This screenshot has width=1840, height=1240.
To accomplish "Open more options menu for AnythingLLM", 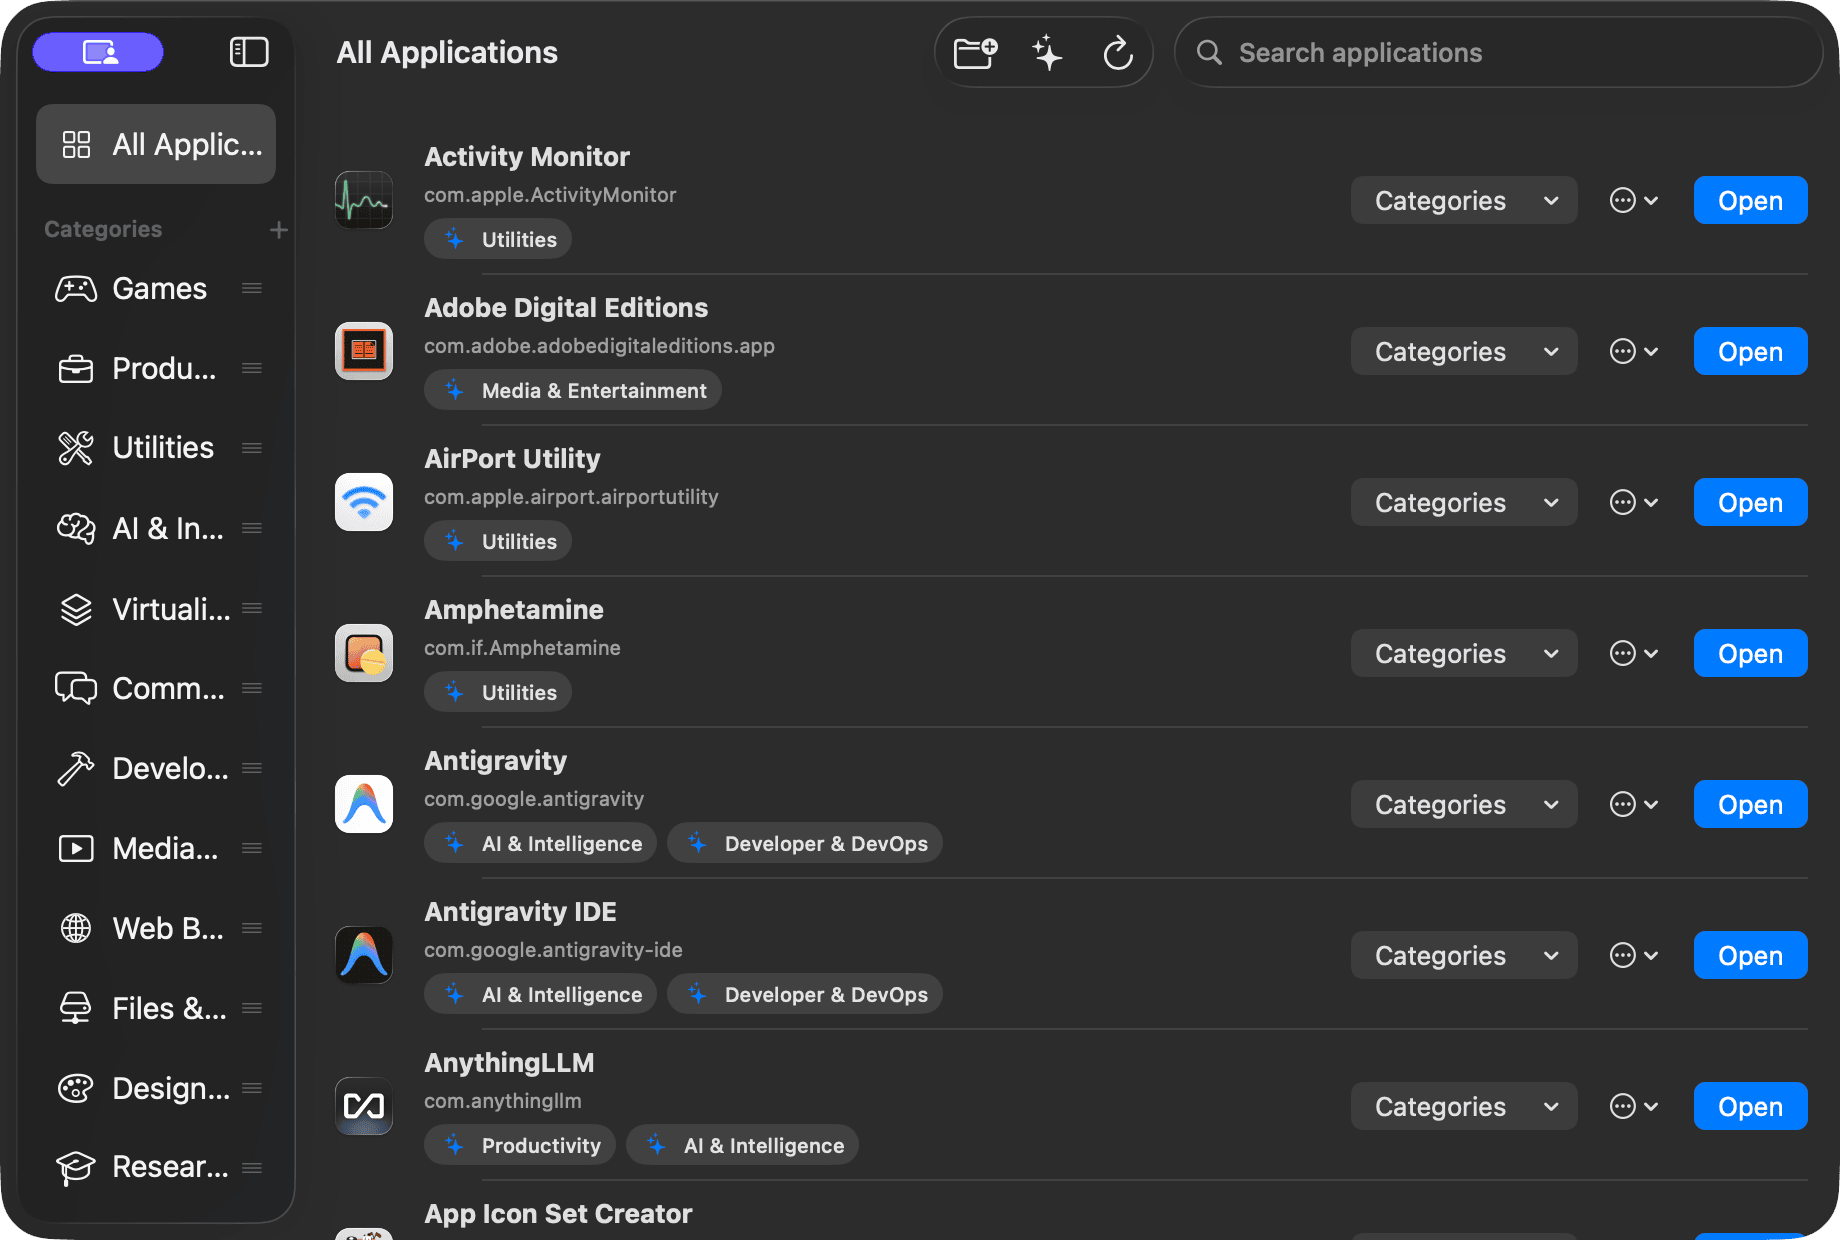I will (1634, 1106).
